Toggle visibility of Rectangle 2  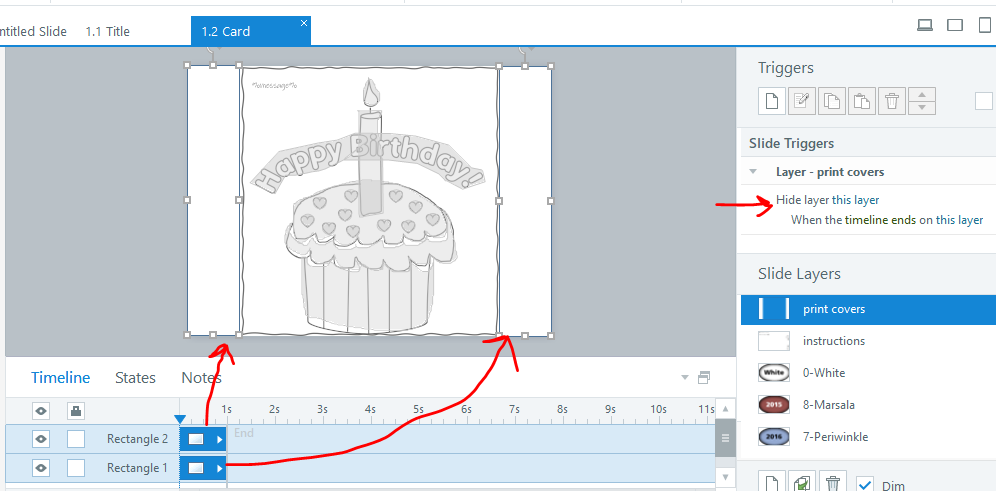pos(41,439)
